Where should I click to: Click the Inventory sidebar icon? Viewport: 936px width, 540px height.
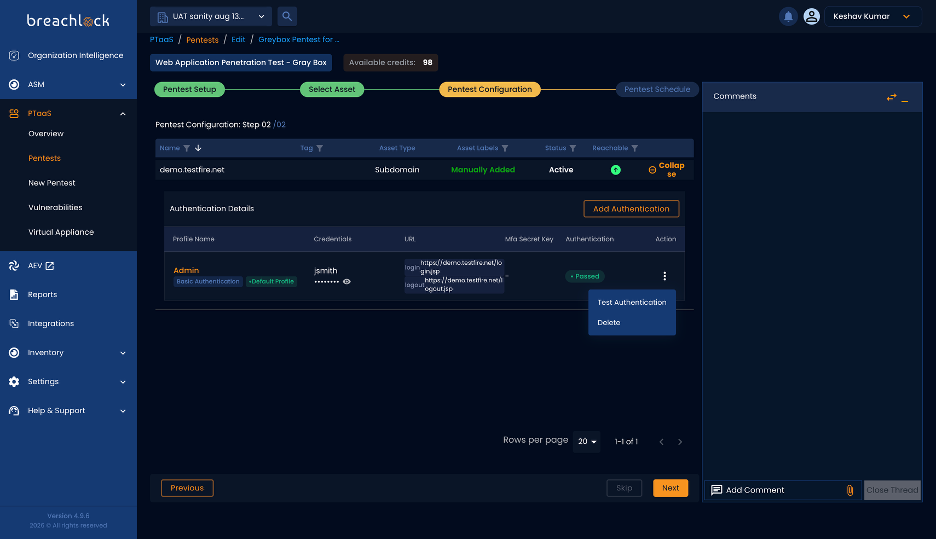[14, 353]
